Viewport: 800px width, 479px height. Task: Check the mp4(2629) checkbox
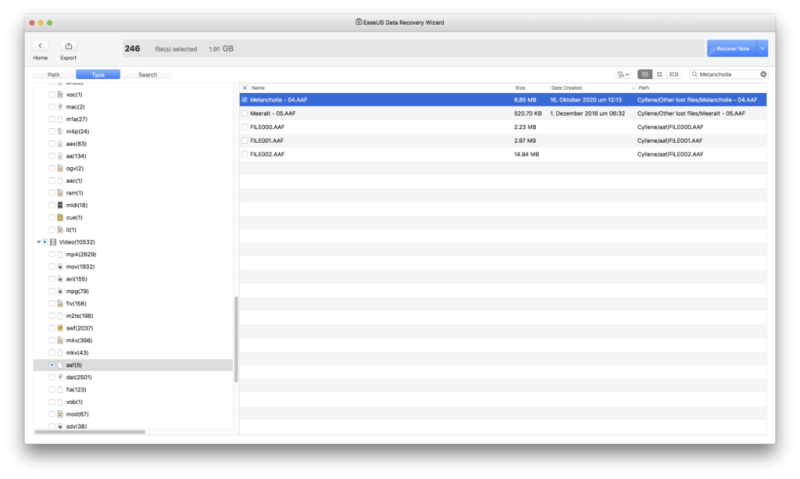point(52,255)
